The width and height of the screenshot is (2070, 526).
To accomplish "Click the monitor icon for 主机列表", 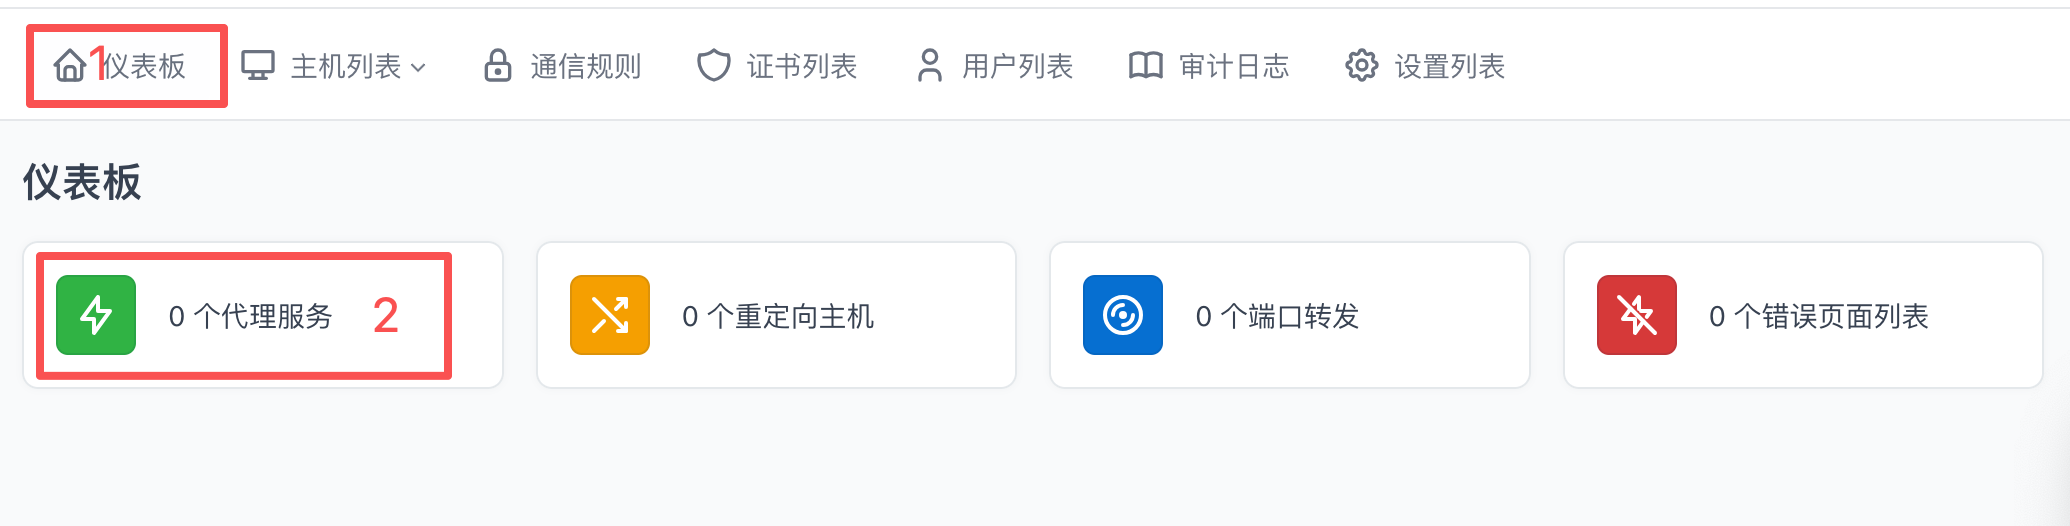I will [258, 66].
